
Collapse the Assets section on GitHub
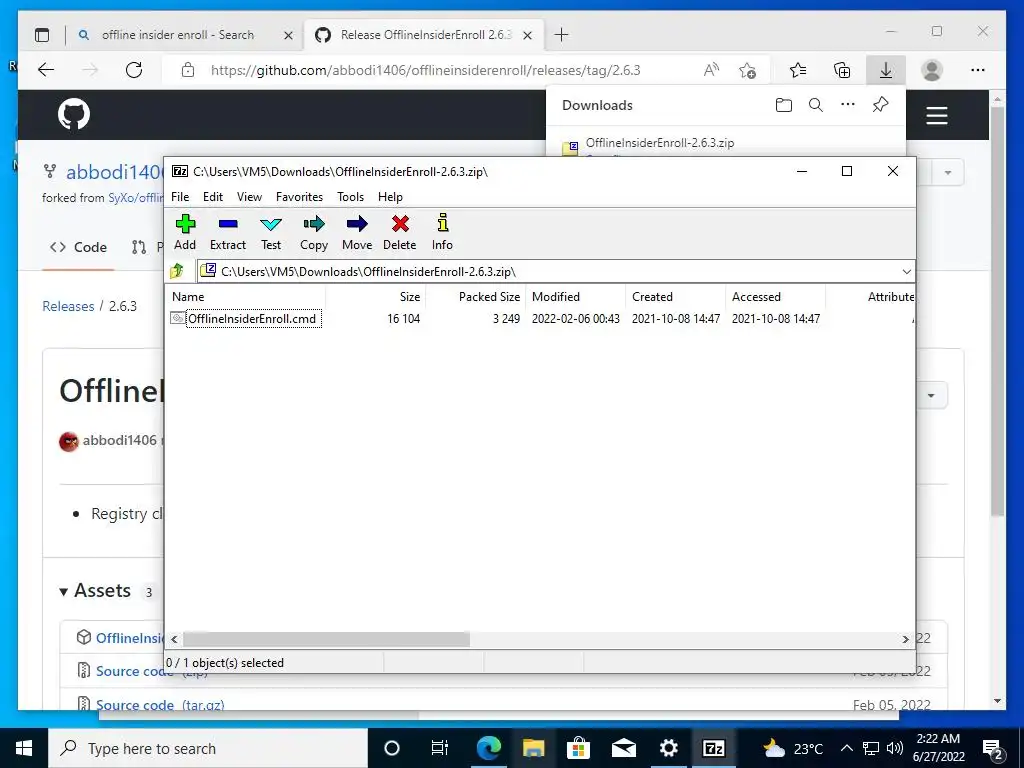click(95, 591)
